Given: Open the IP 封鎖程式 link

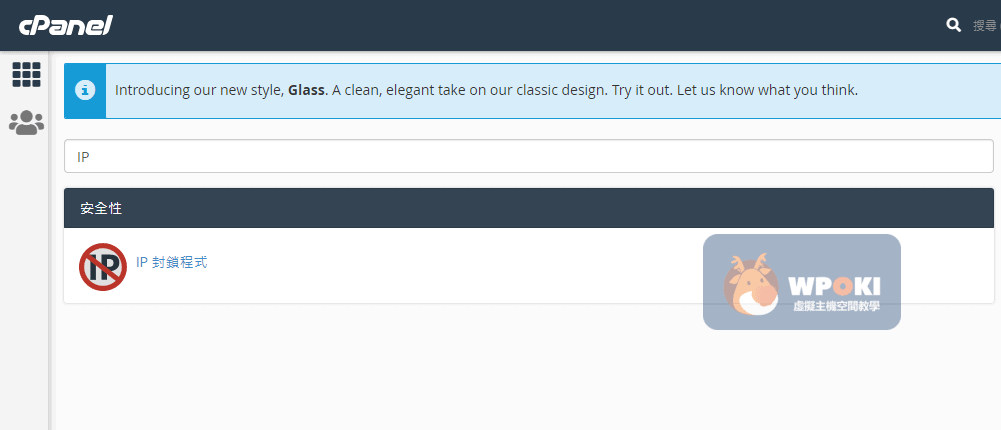Looking at the screenshot, I should [171, 263].
